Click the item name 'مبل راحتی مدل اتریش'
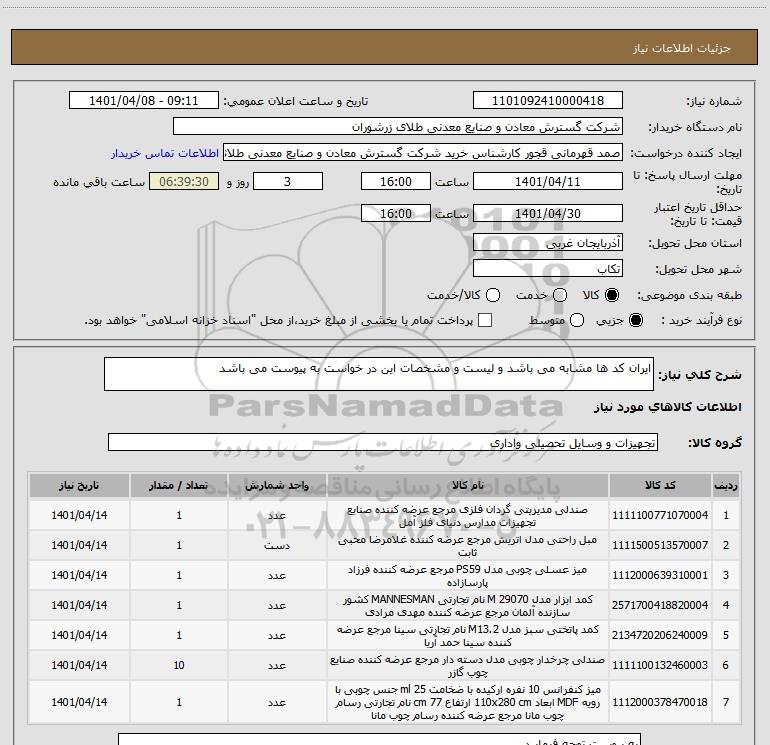The width and height of the screenshot is (770, 745). coord(468,546)
